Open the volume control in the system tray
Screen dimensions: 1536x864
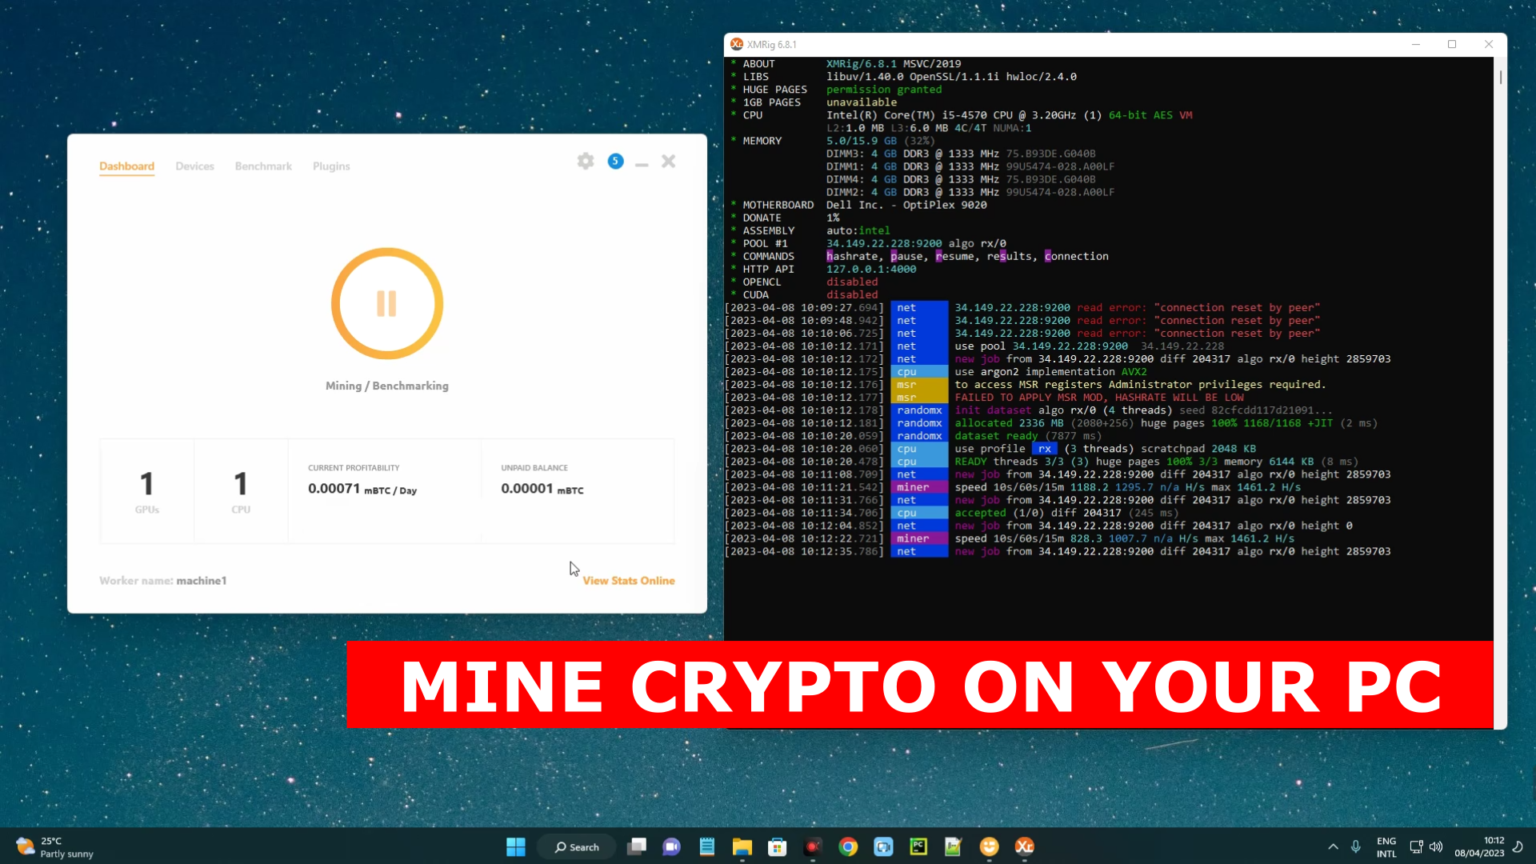(1435, 846)
